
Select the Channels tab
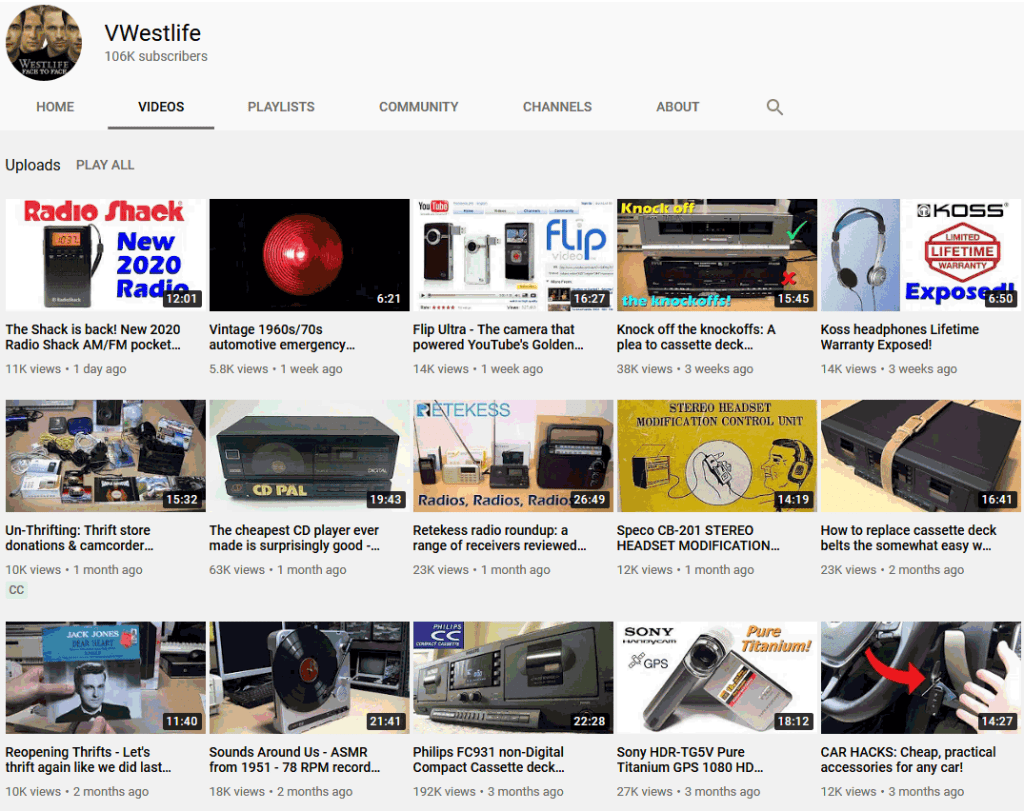click(x=557, y=107)
